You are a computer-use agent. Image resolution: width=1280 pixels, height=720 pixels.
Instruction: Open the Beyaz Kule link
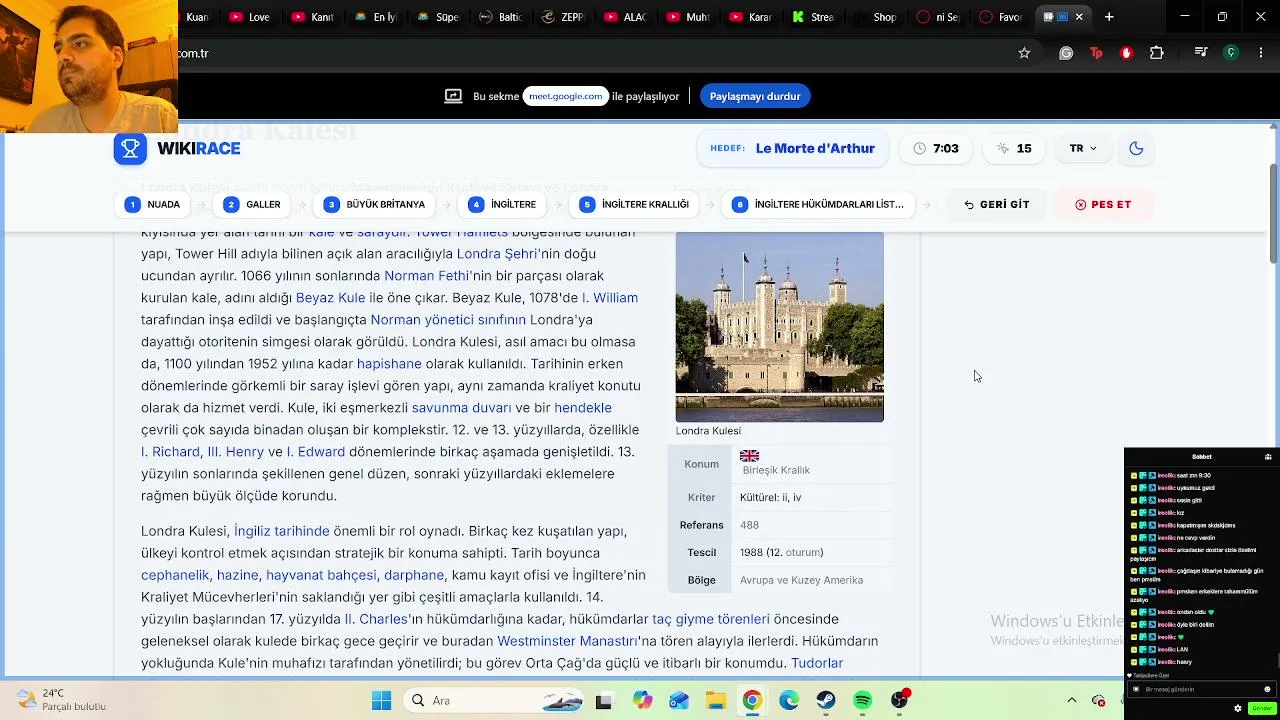point(331,298)
